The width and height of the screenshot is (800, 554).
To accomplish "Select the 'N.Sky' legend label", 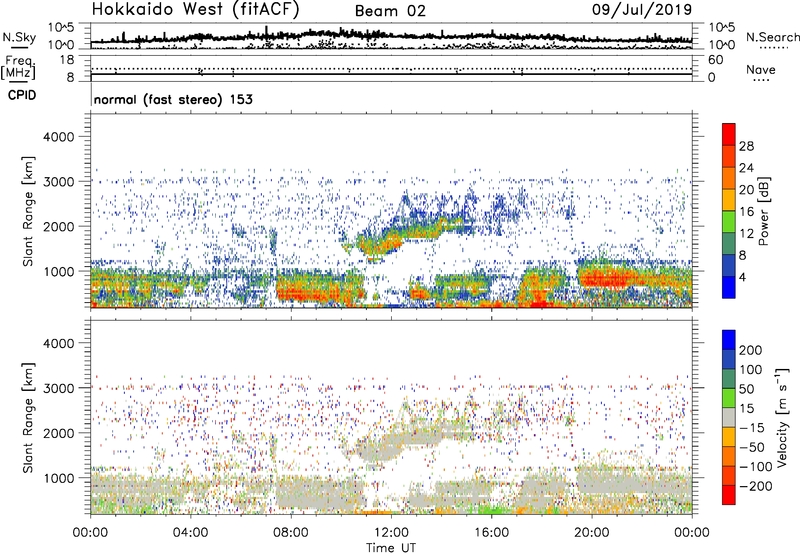I will click(x=19, y=37).
